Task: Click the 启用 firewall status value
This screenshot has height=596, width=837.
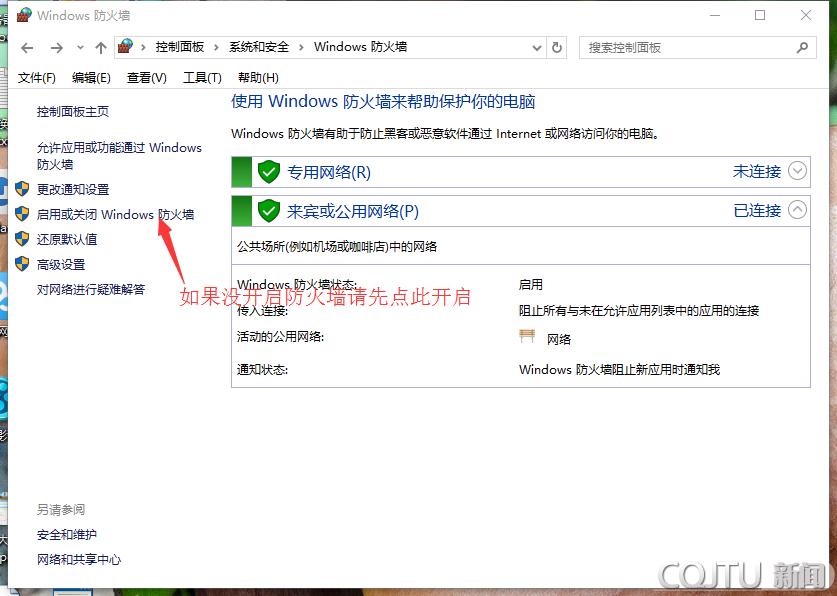Action: coord(531,284)
